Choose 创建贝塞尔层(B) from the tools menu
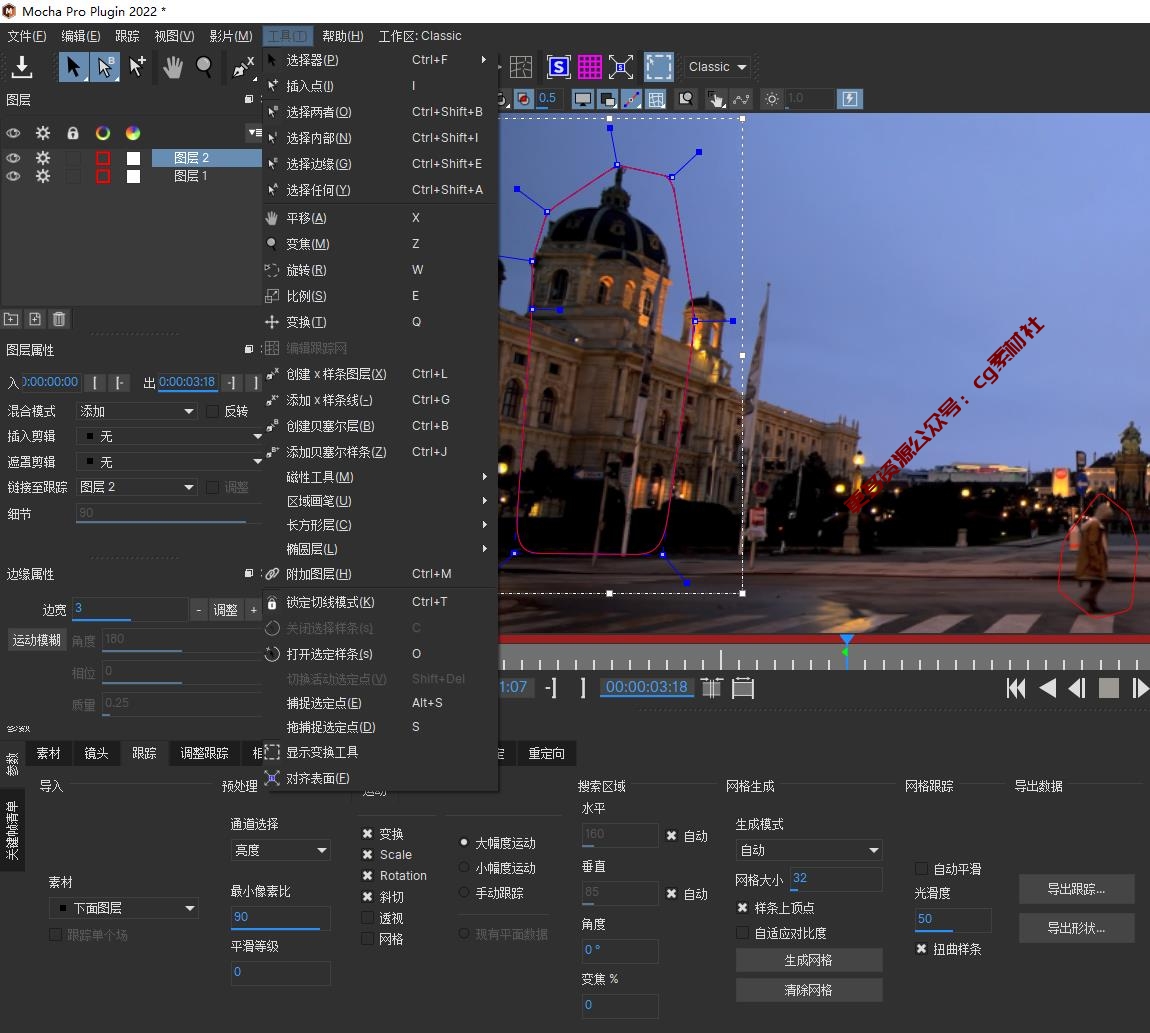This screenshot has width=1150, height=1033. pyautogui.click(x=380, y=426)
